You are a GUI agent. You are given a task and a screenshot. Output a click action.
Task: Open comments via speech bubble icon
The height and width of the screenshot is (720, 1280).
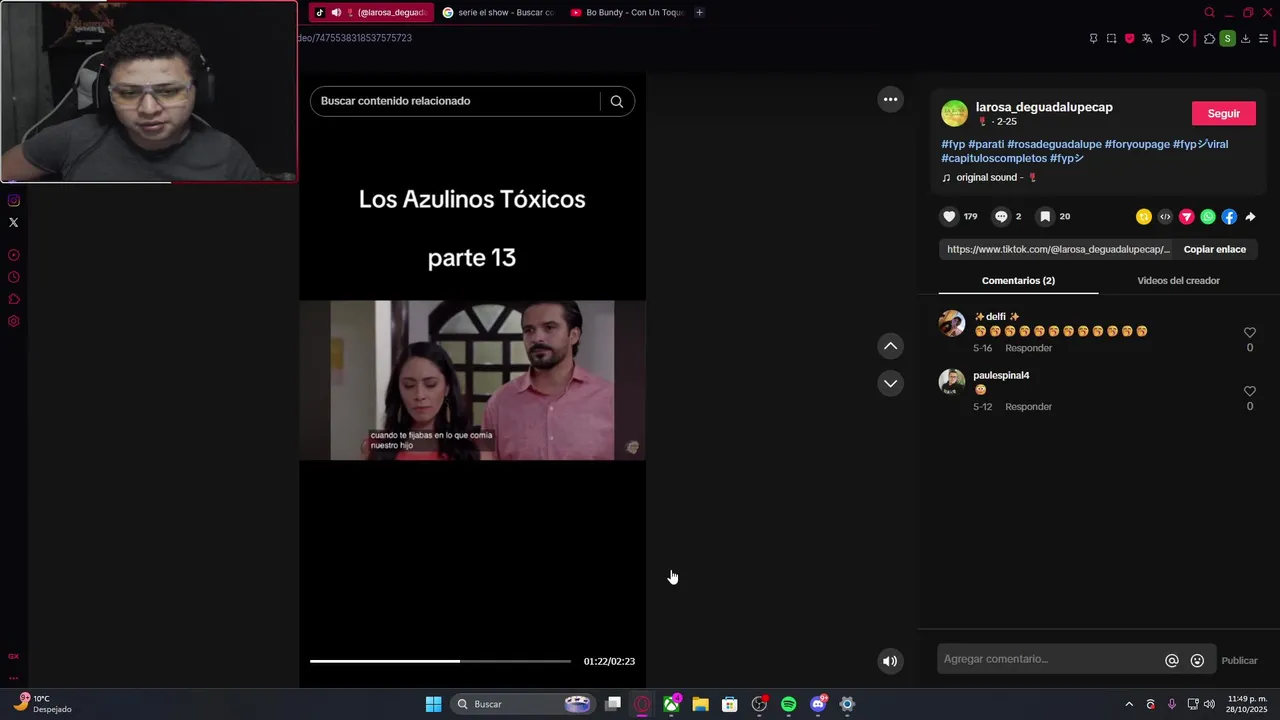coord(1001,216)
